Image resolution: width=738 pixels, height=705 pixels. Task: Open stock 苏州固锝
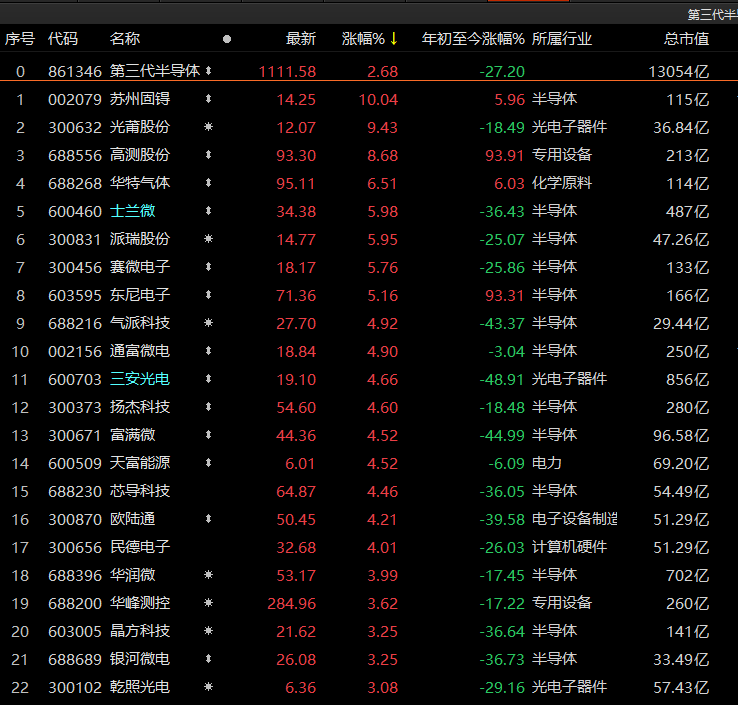coord(140,99)
